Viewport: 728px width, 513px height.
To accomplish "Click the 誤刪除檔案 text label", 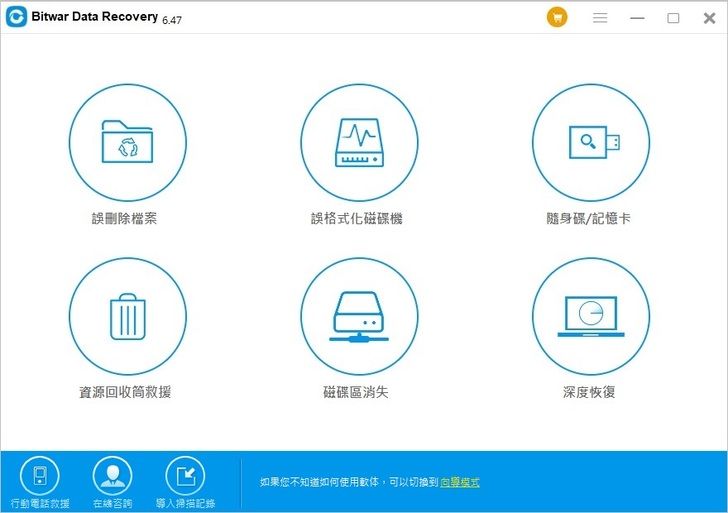I will point(124,219).
